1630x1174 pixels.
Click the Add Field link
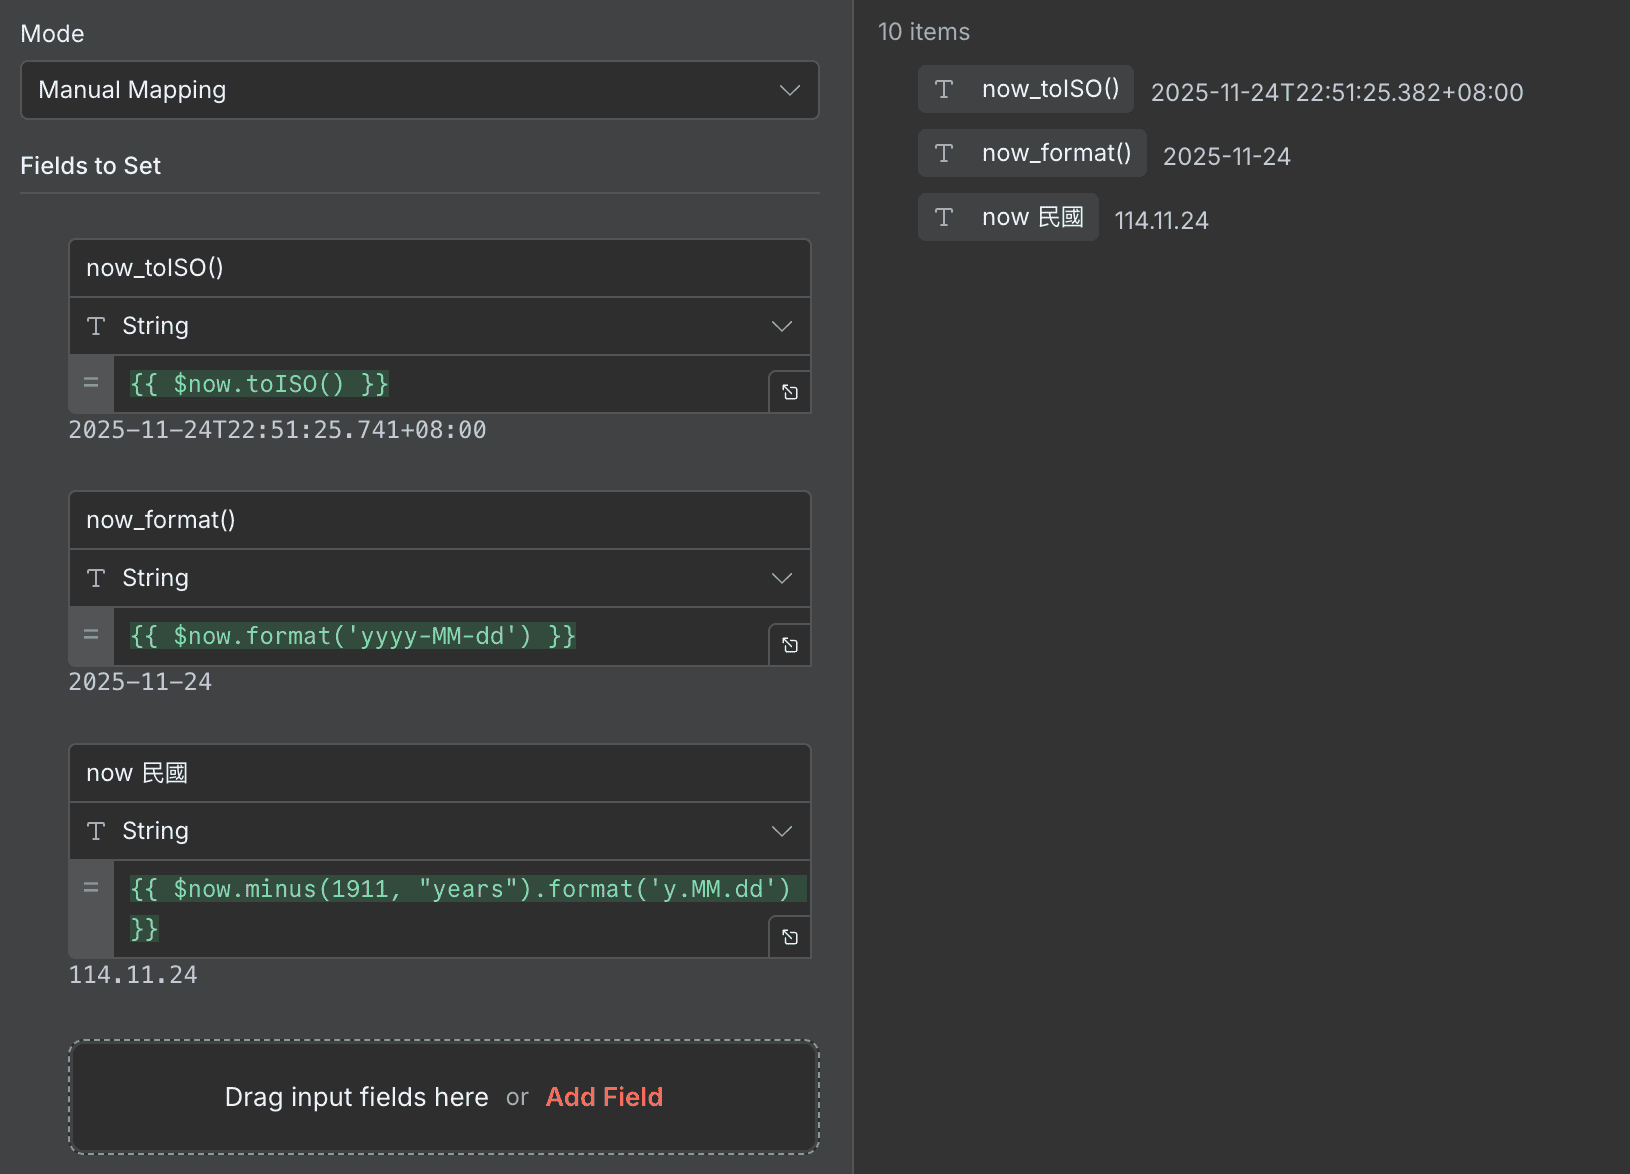pos(604,1097)
